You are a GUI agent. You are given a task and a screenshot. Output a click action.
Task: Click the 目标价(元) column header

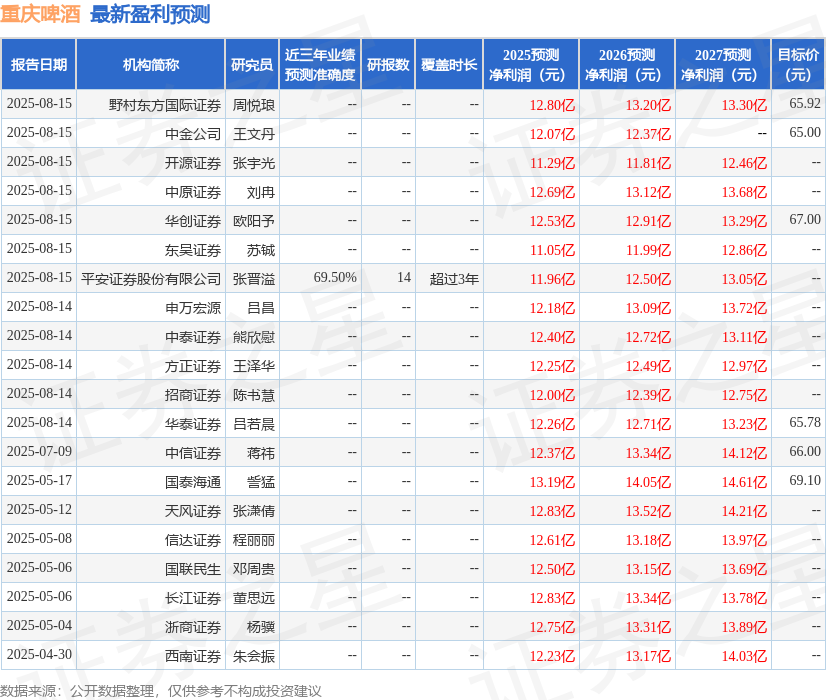798,64
